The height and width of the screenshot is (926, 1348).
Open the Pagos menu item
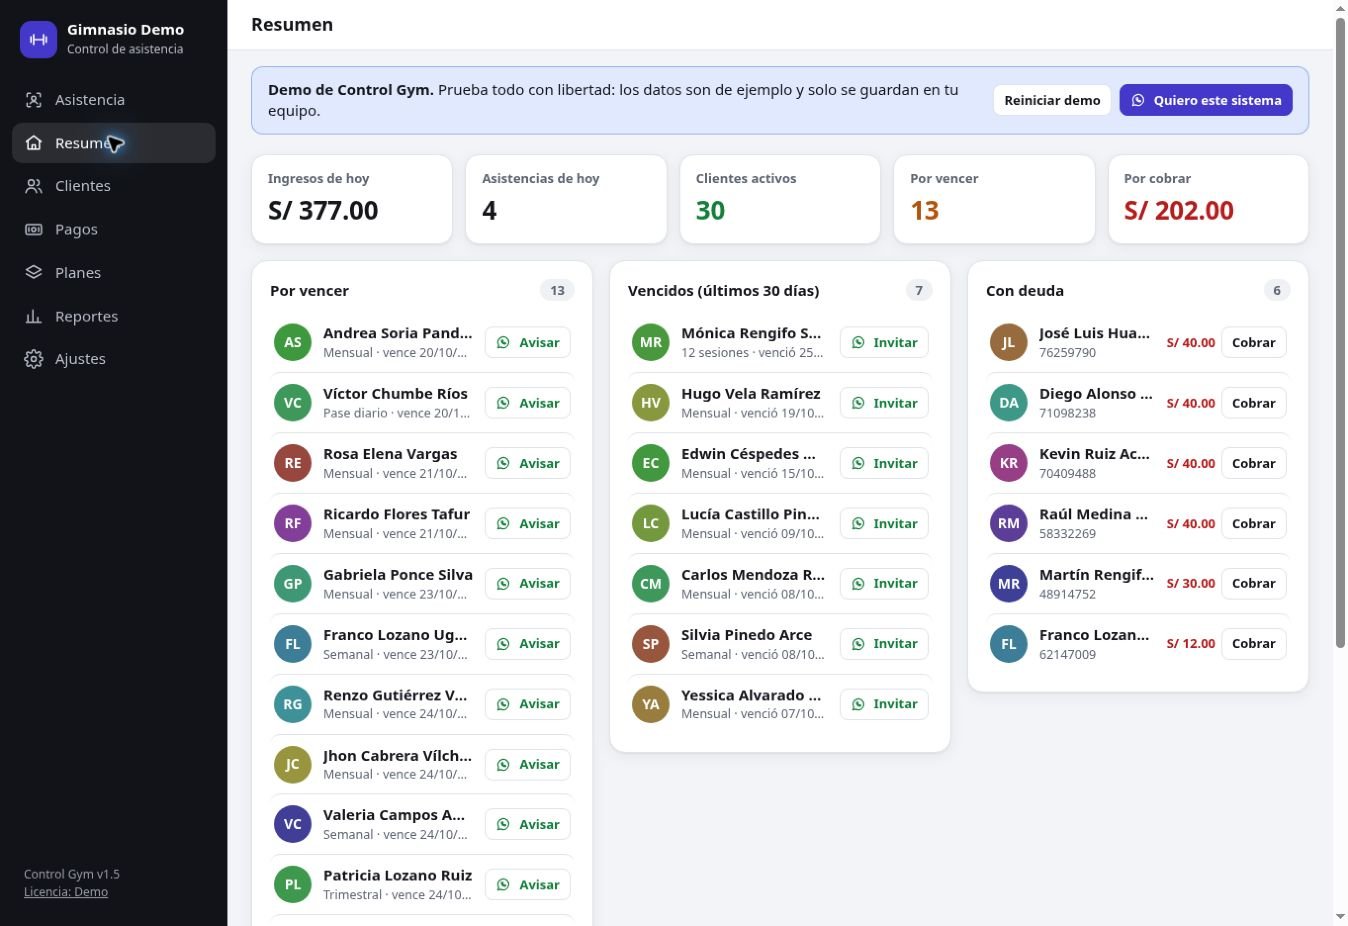(x=114, y=229)
